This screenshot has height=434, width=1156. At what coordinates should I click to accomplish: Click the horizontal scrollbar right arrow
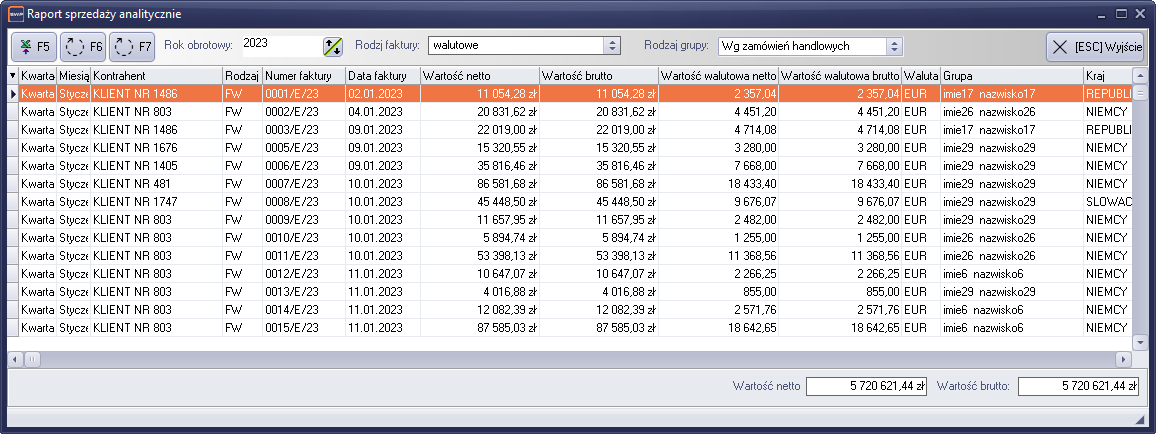pyautogui.click(x=1123, y=358)
